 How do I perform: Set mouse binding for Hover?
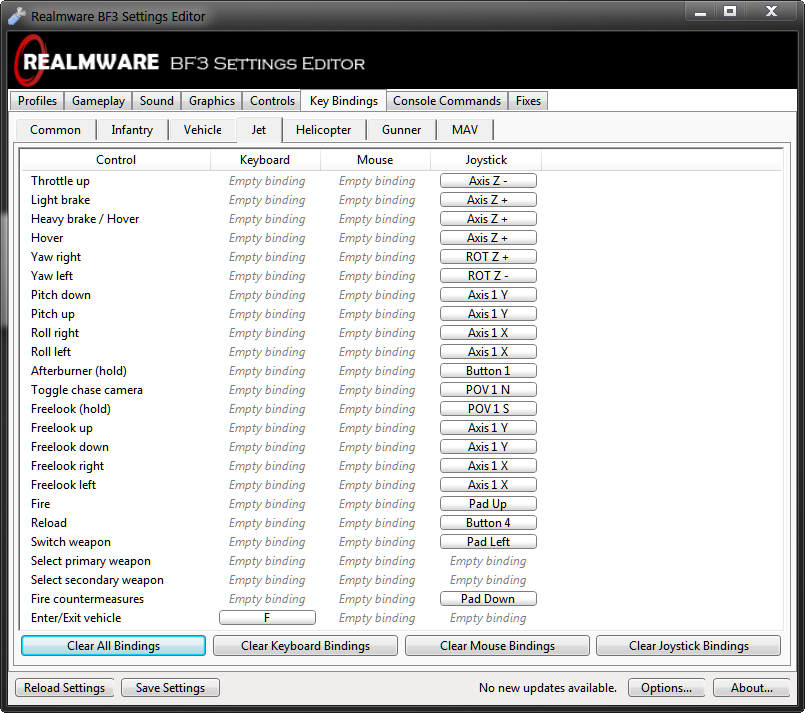(377, 238)
